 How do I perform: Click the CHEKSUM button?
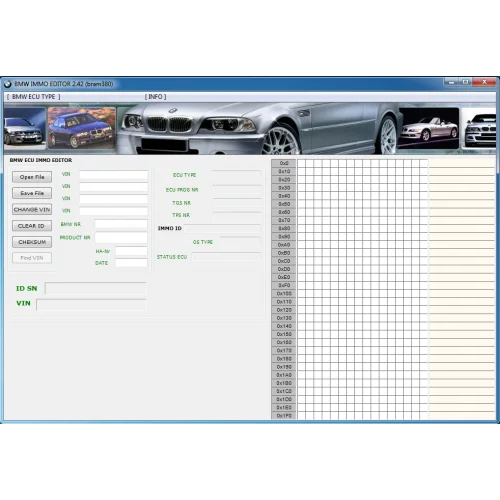[32, 242]
